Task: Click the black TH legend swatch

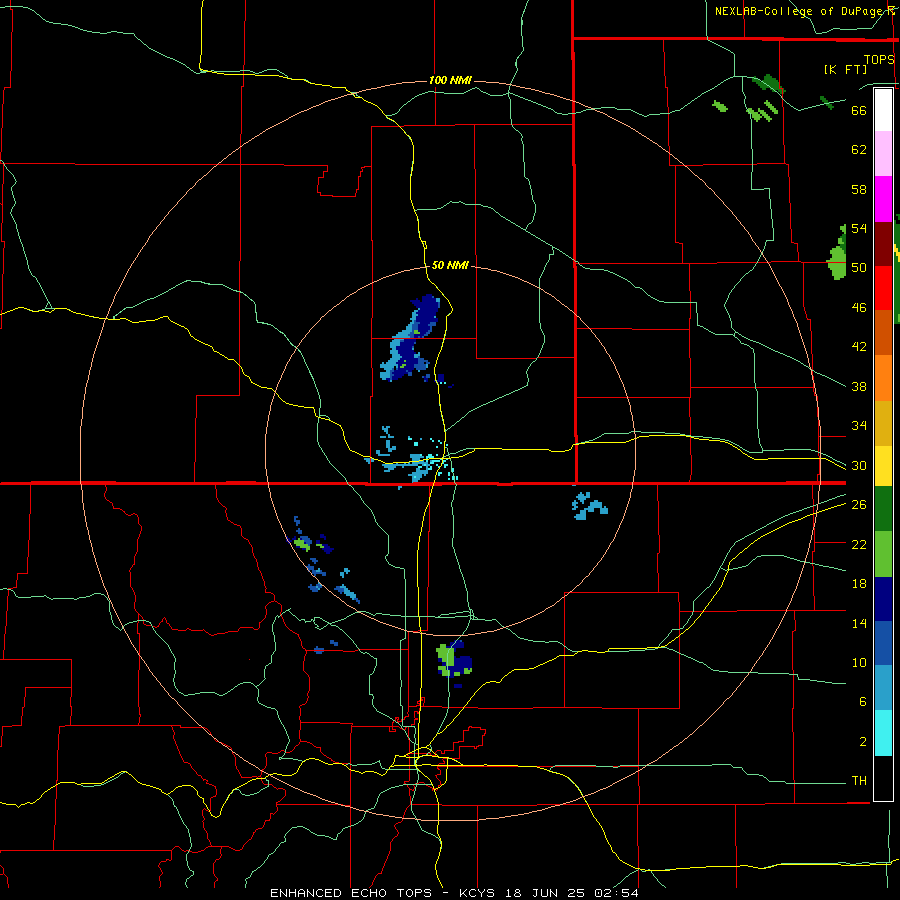Action: 883,778
